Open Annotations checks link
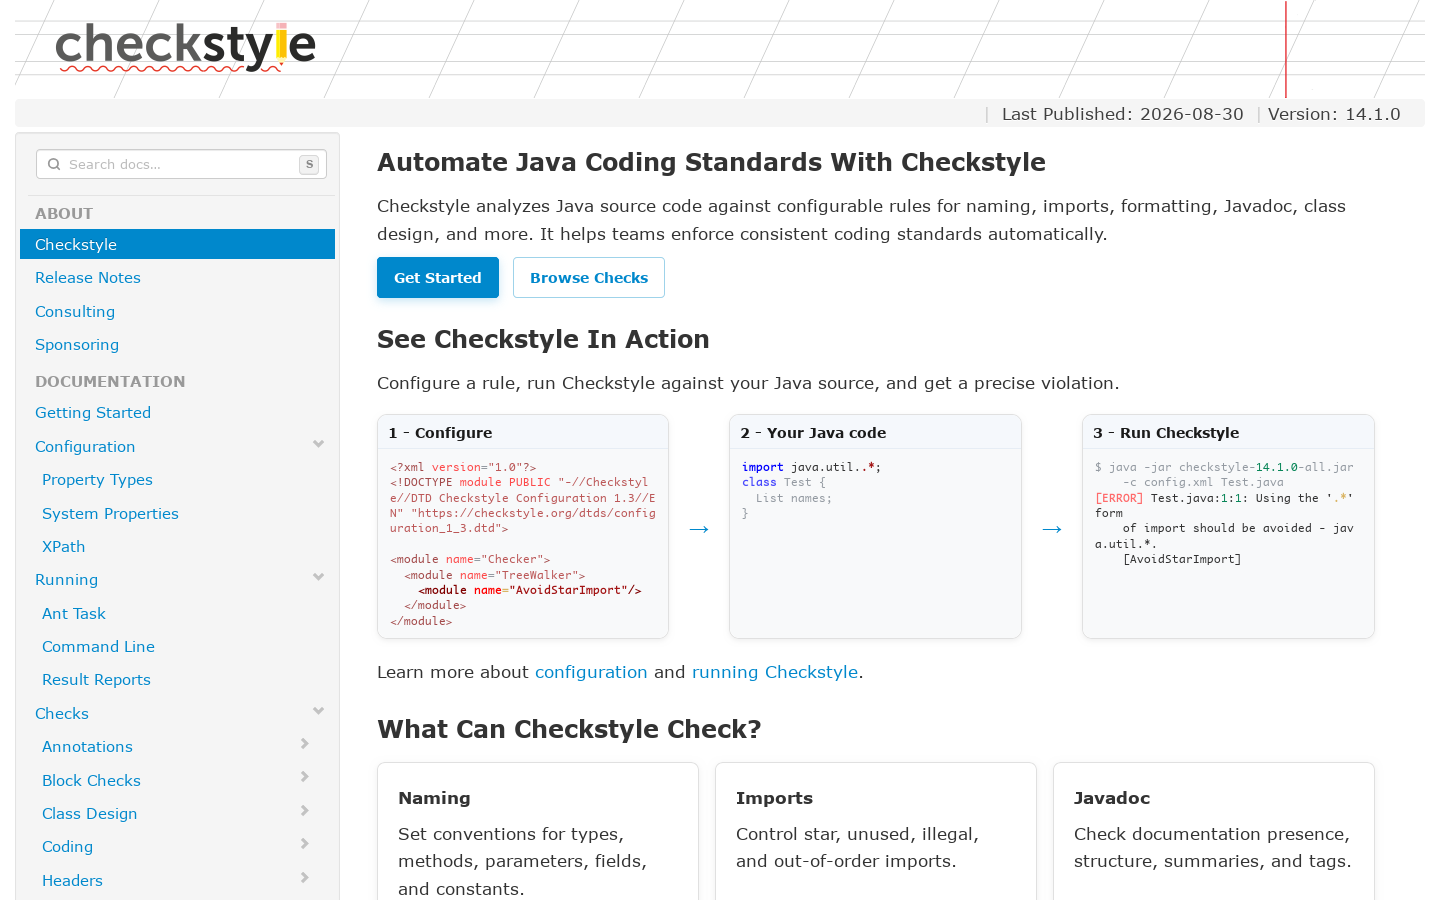1440x900 pixels. point(87,747)
